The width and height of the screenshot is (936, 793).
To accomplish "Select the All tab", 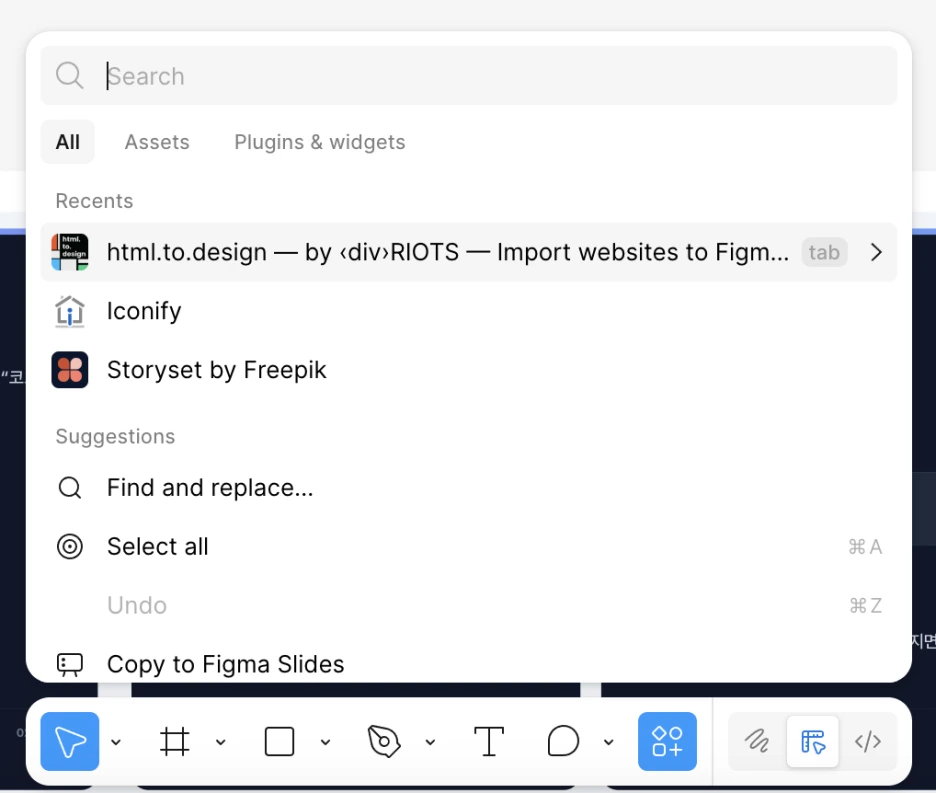I will [67, 142].
